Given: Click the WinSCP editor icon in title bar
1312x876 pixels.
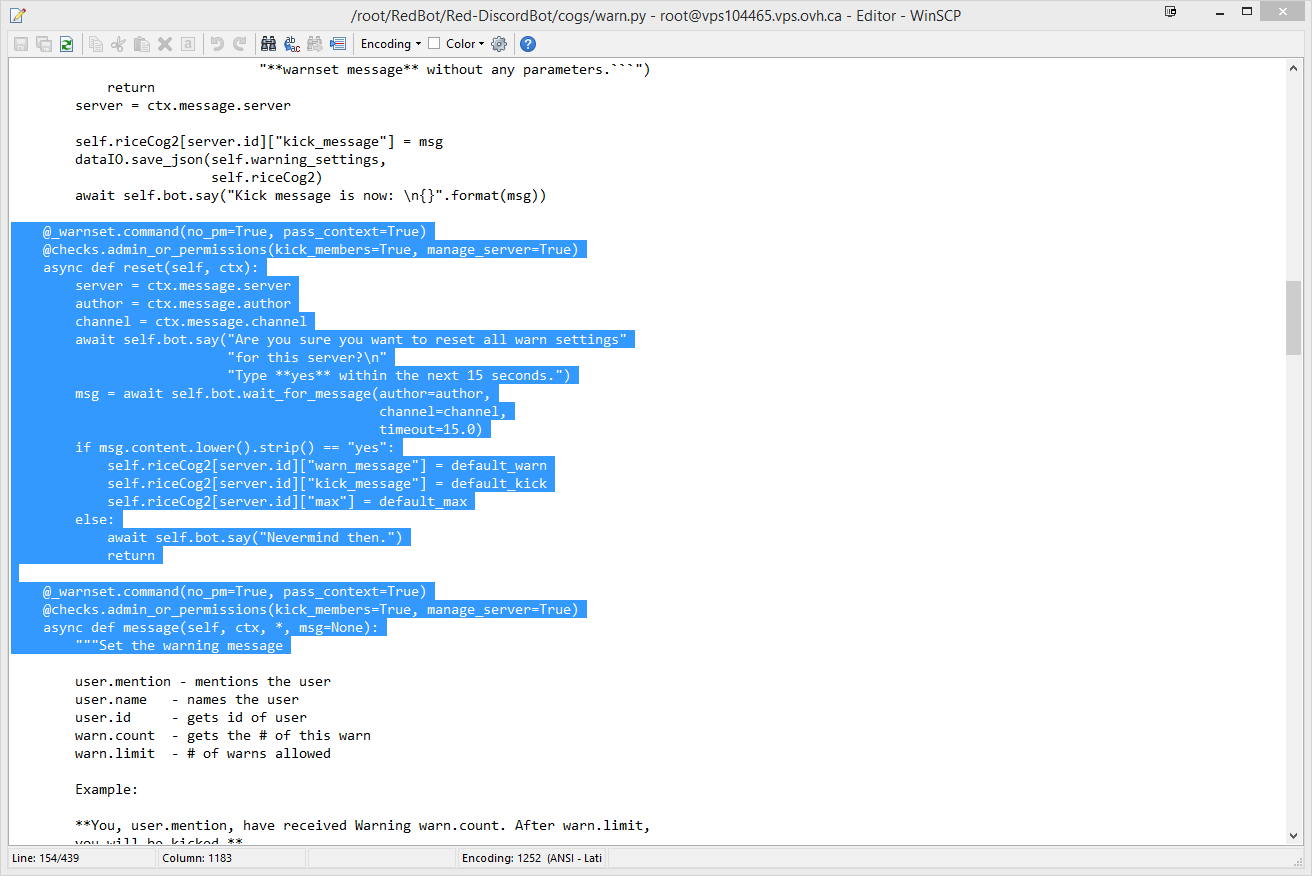Looking at the screenshot, I should click(x=17, y=15).
